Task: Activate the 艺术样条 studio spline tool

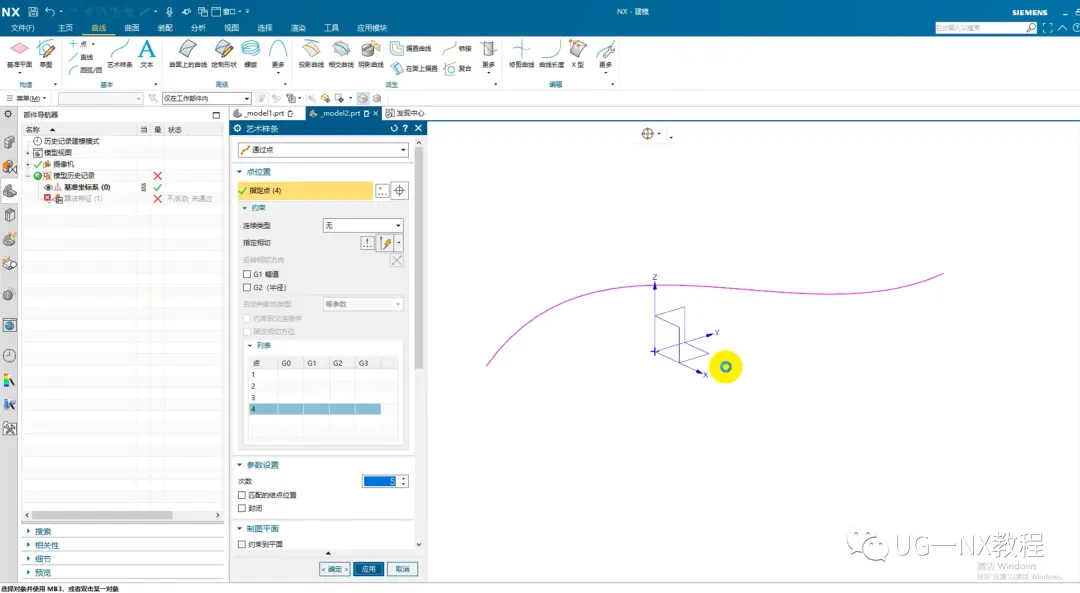Action: [120, 54]
